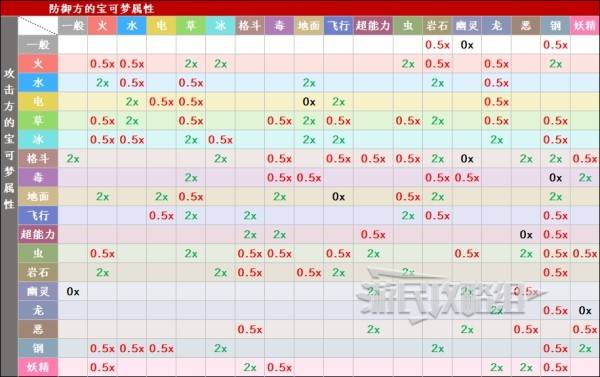Image resolution: width=600 pixels, height=377 pixels.
Task: Click the 恶 attacker row label
Action: coord(38,329)
